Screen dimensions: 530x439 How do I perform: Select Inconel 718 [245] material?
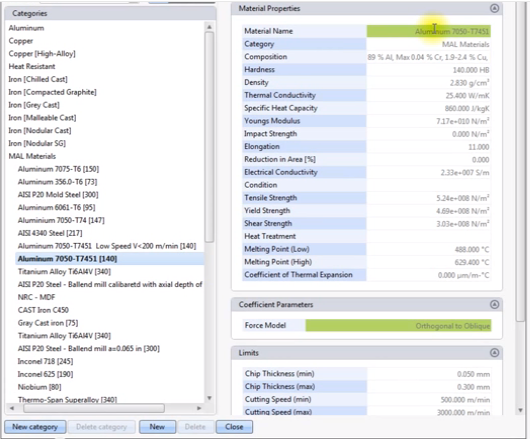tap(45, 362)
